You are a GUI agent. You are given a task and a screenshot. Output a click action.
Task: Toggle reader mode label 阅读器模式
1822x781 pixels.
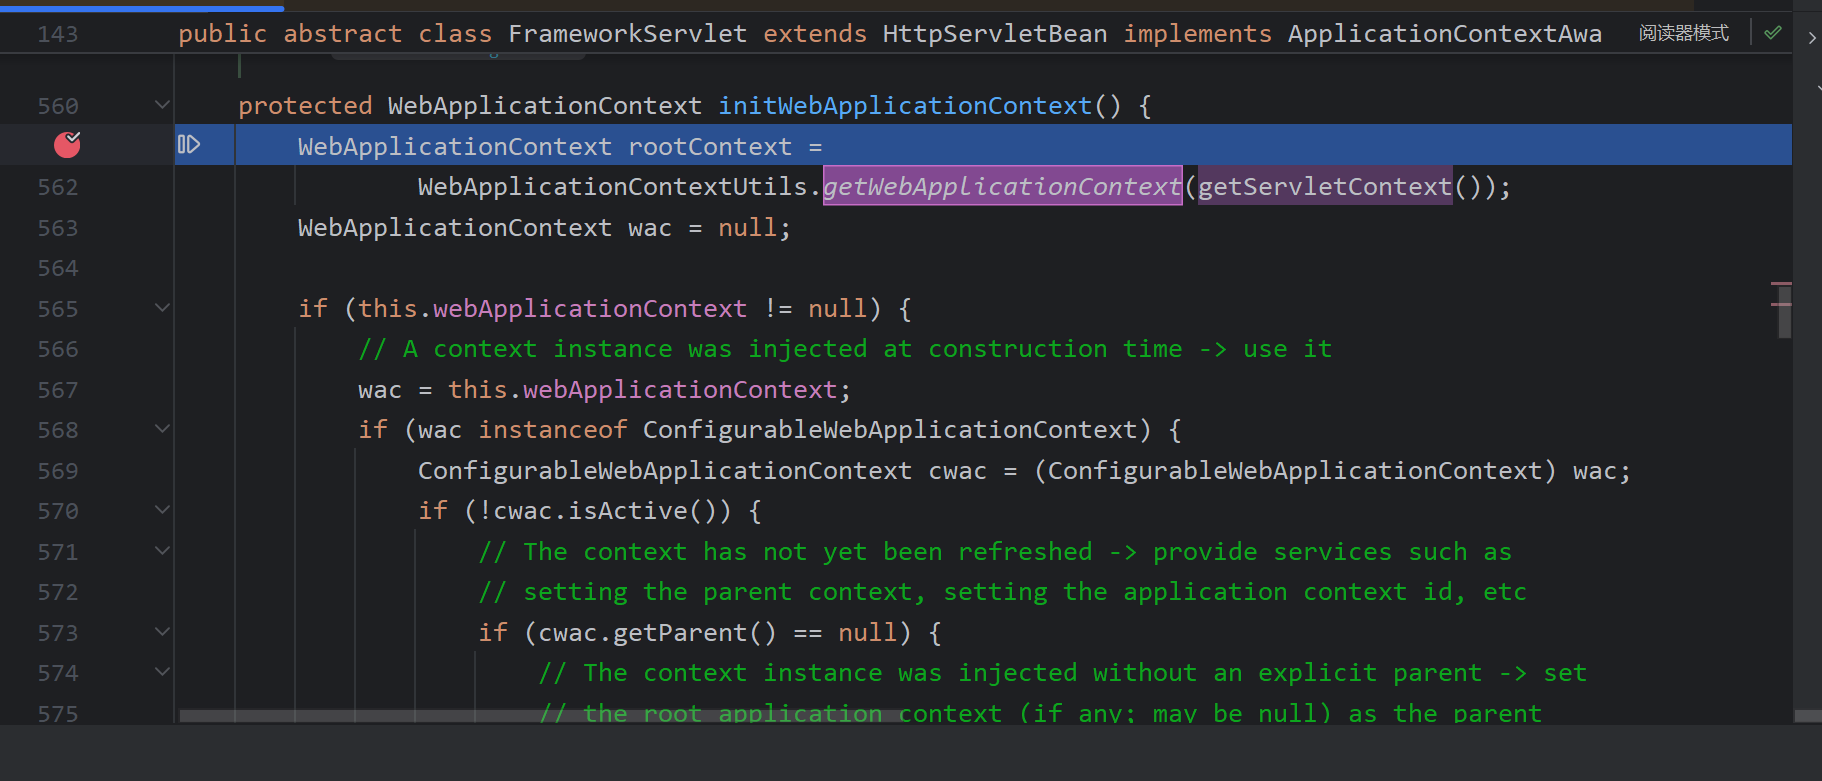(x=1684, y=33)
